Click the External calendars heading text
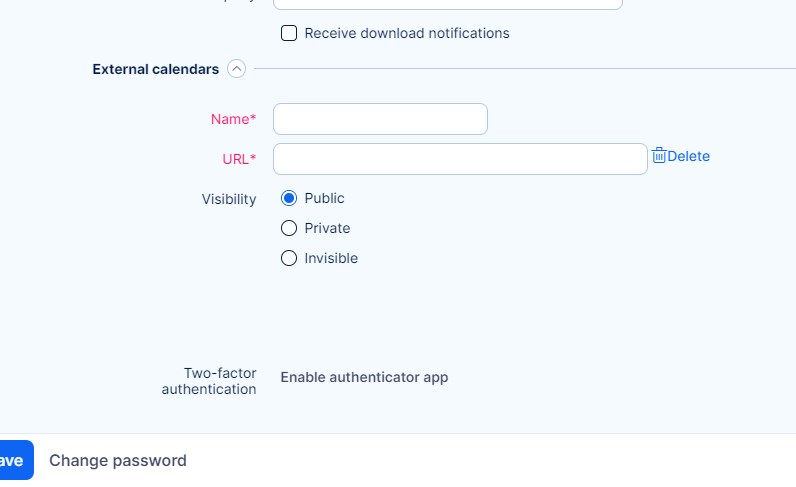796x487 pixels. (x=155, y=69)
